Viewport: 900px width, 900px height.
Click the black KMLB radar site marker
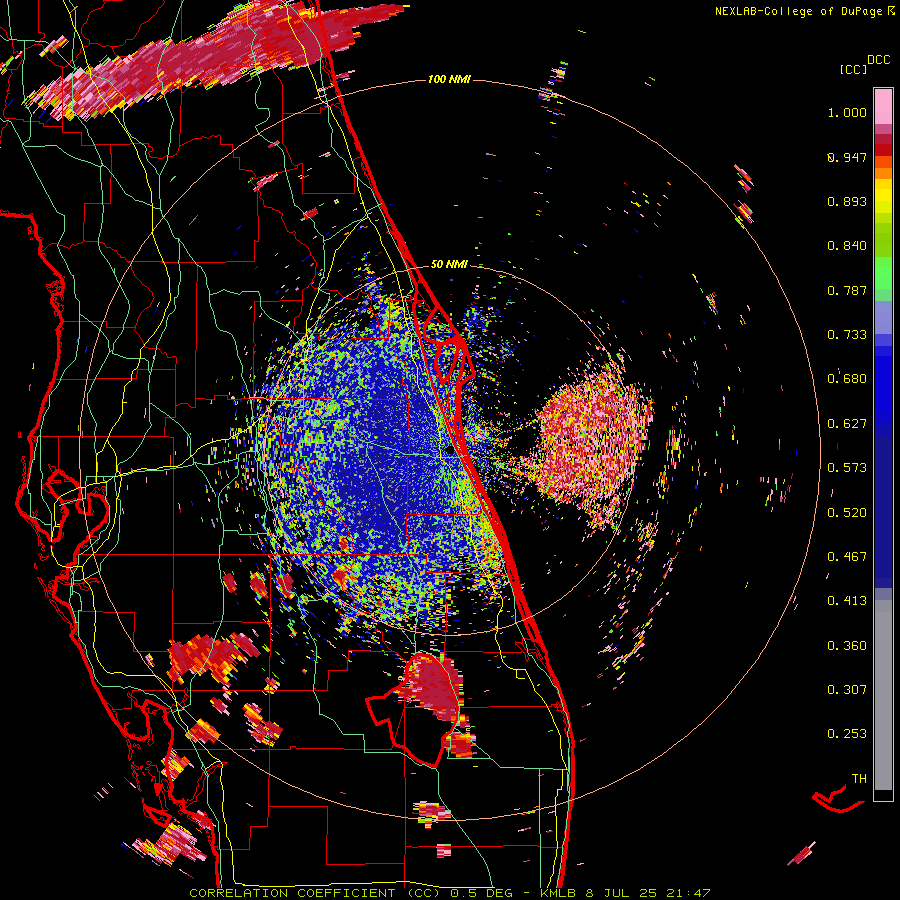click(450, 451)
